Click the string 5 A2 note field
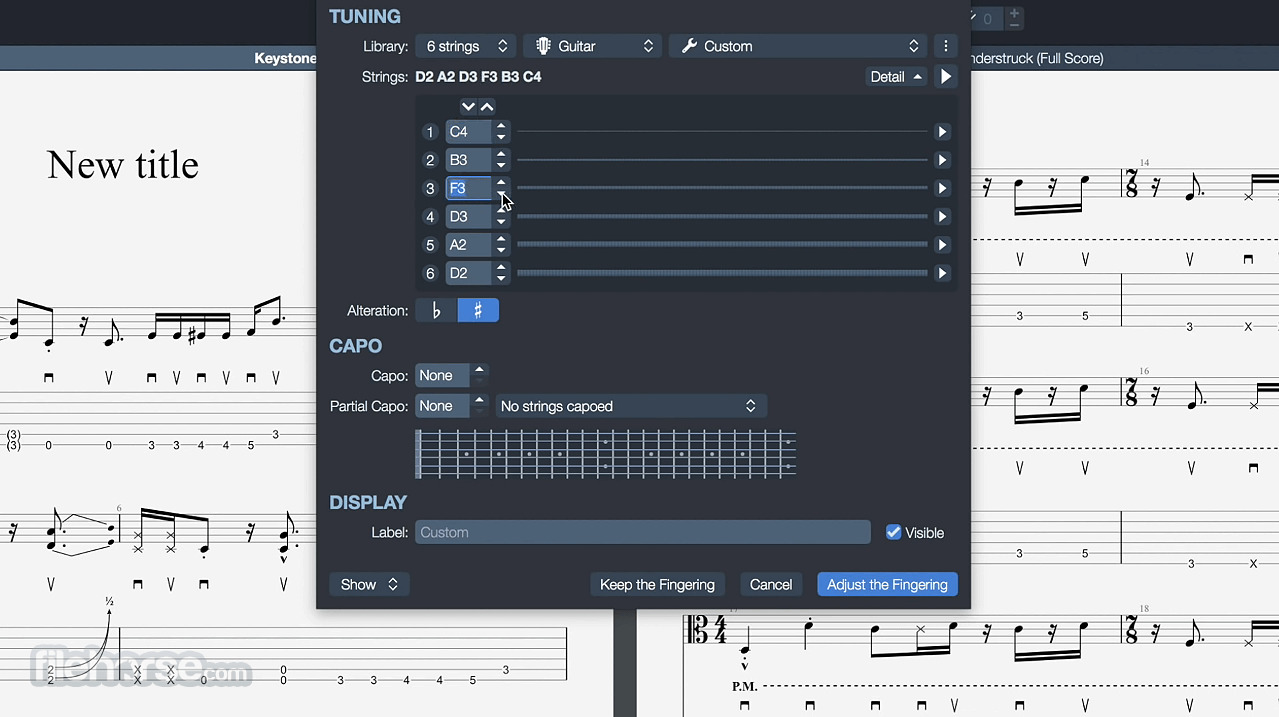 coord(468,245)
